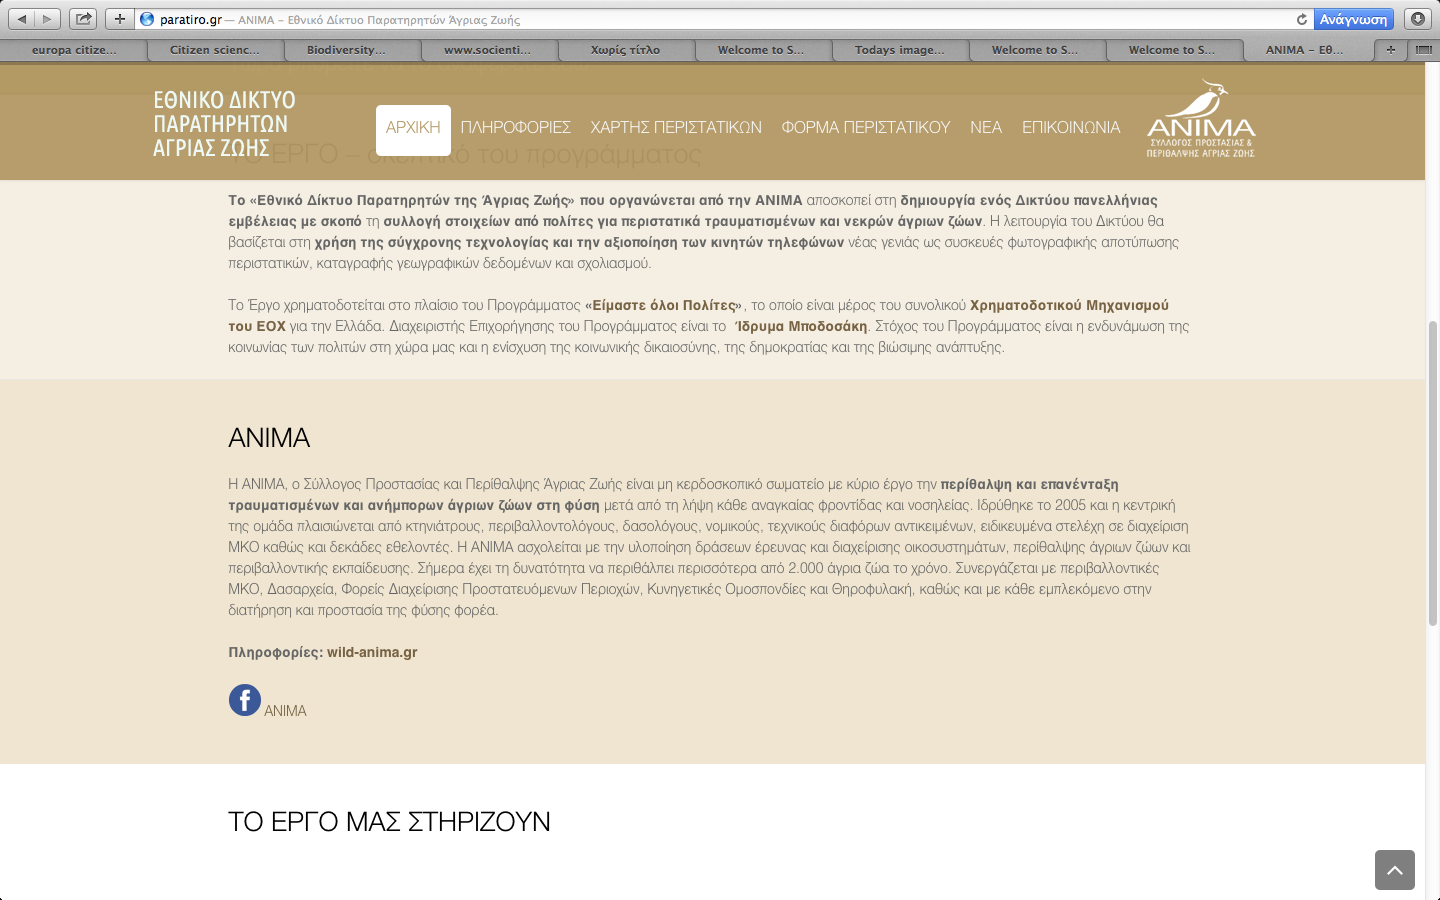Reload the page with the refresh icon
The image size is (1440, 900).
pyautogui.click(x=1301, y=19)
